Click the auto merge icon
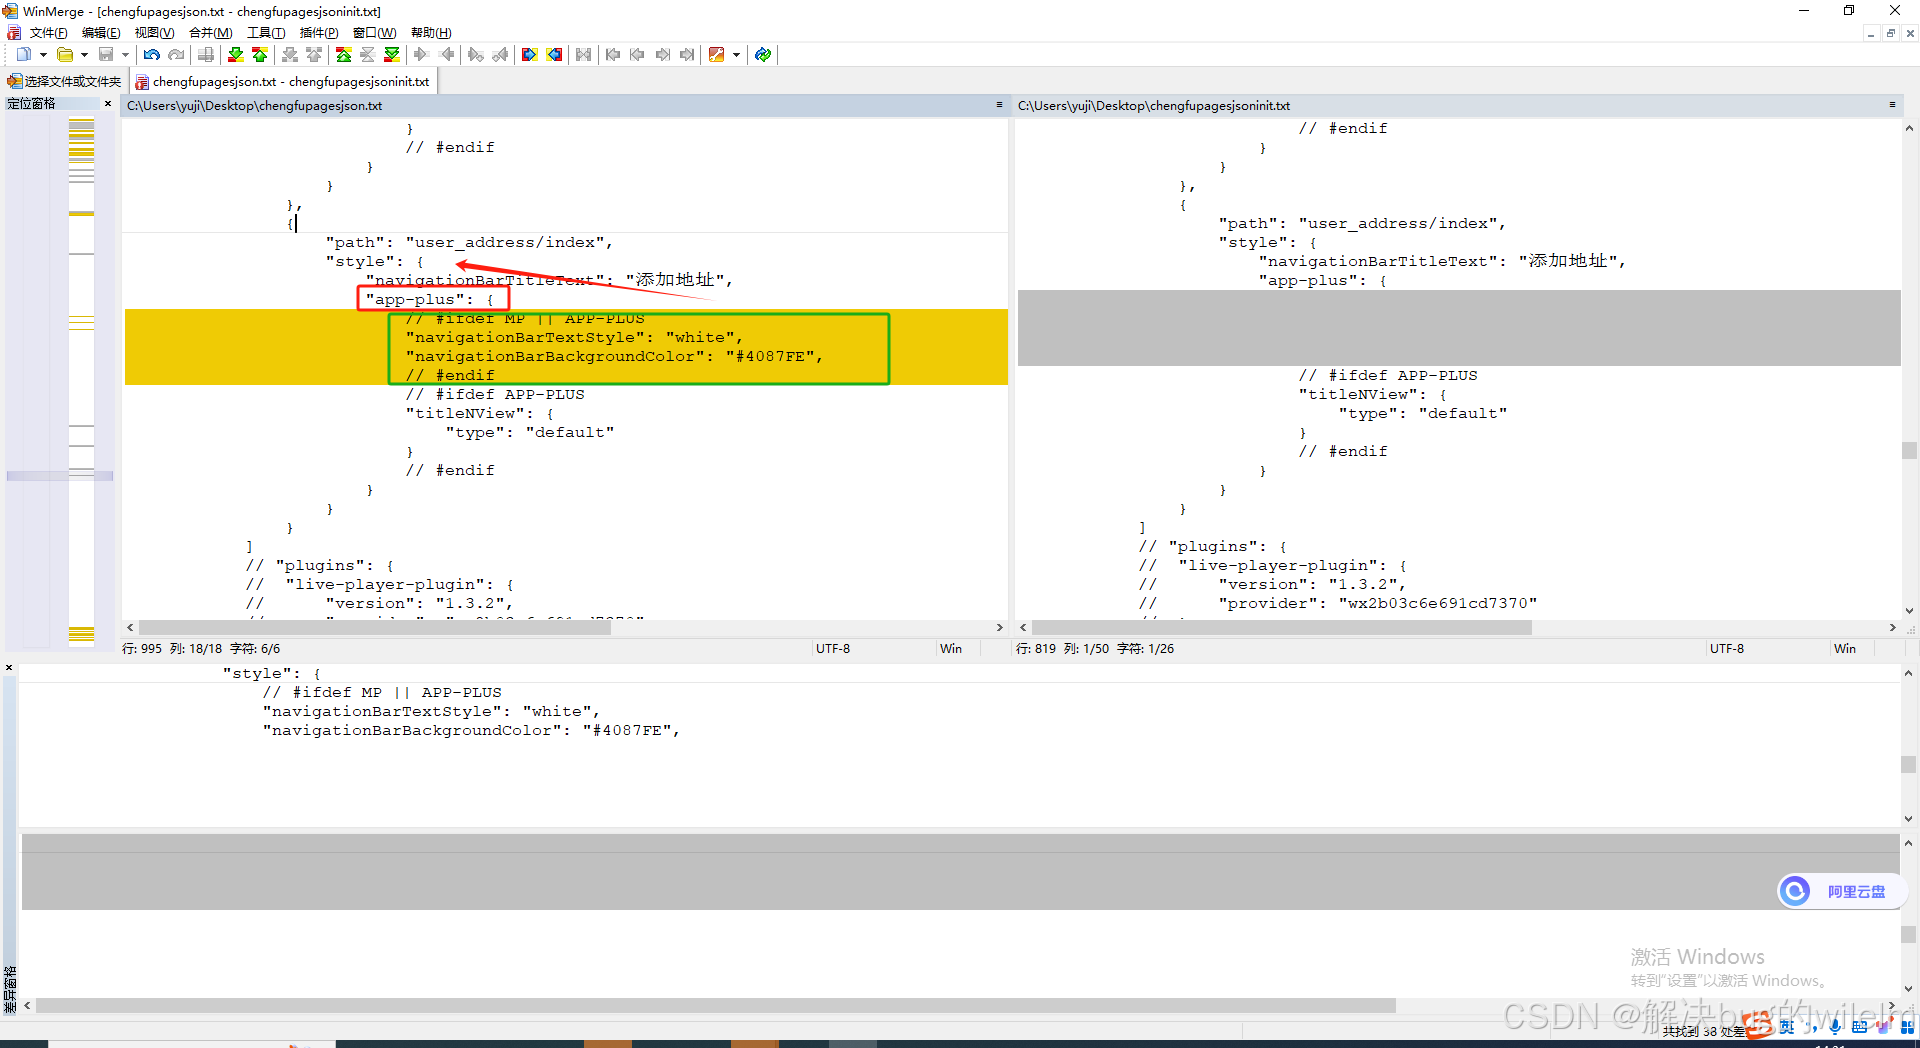The height and width of the screenshot is (1048, 1920). tap(584, 55)
